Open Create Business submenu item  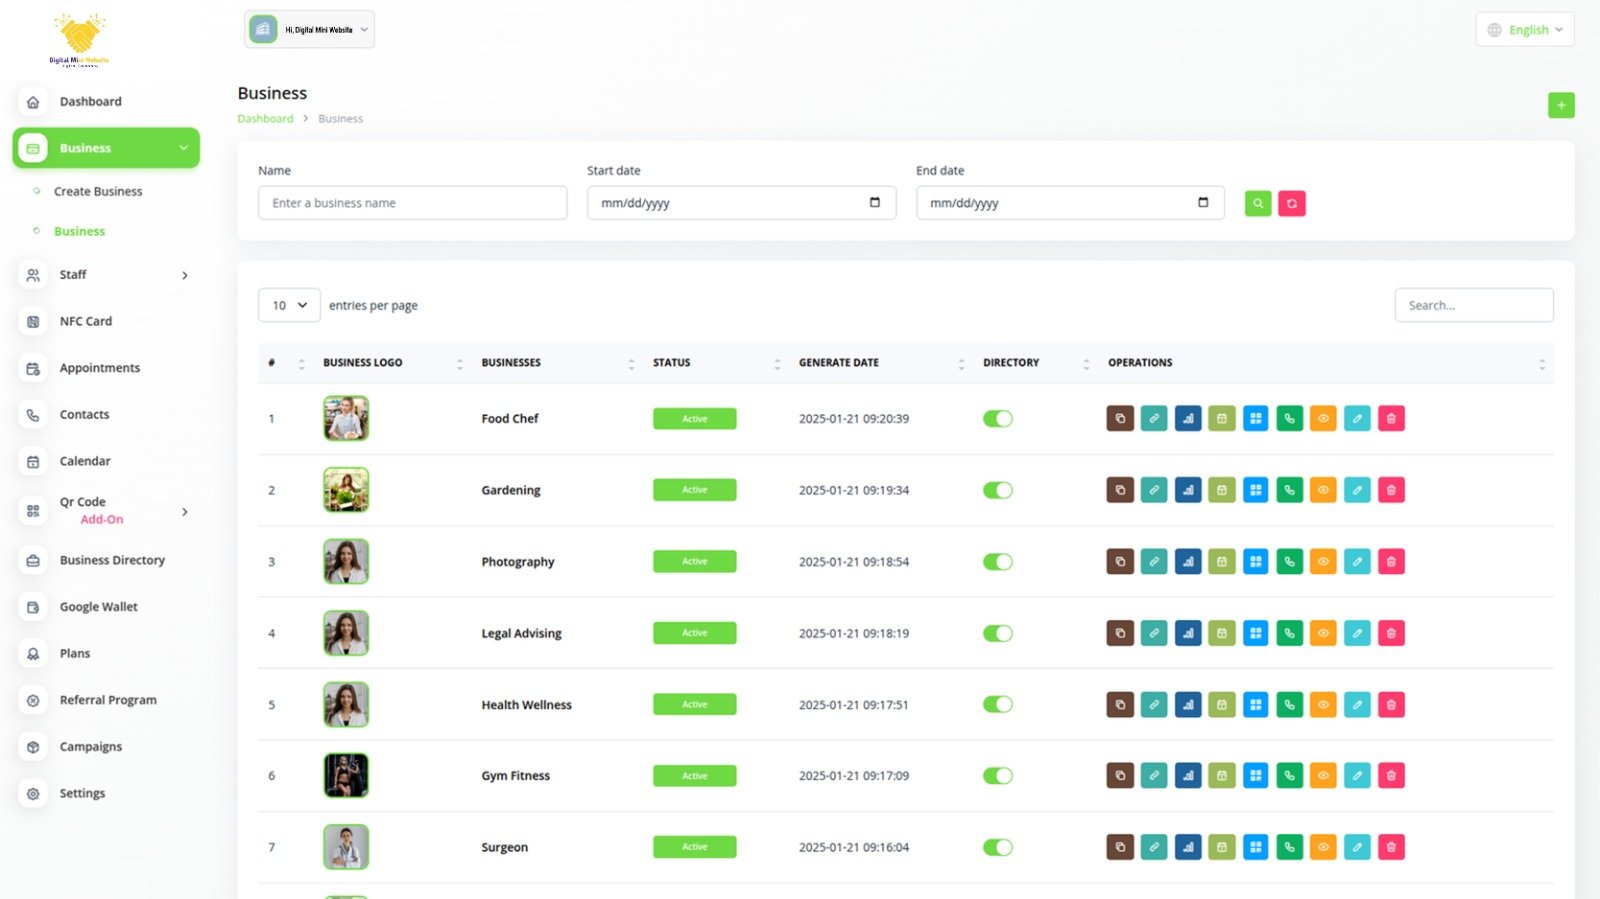(98, 191)
